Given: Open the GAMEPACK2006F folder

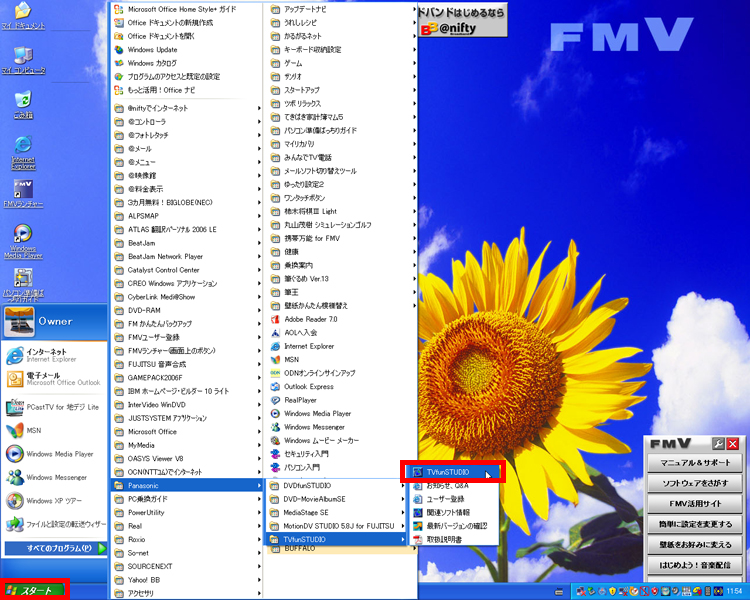Looking at the screenshot, I should click(x=187, y=378).
